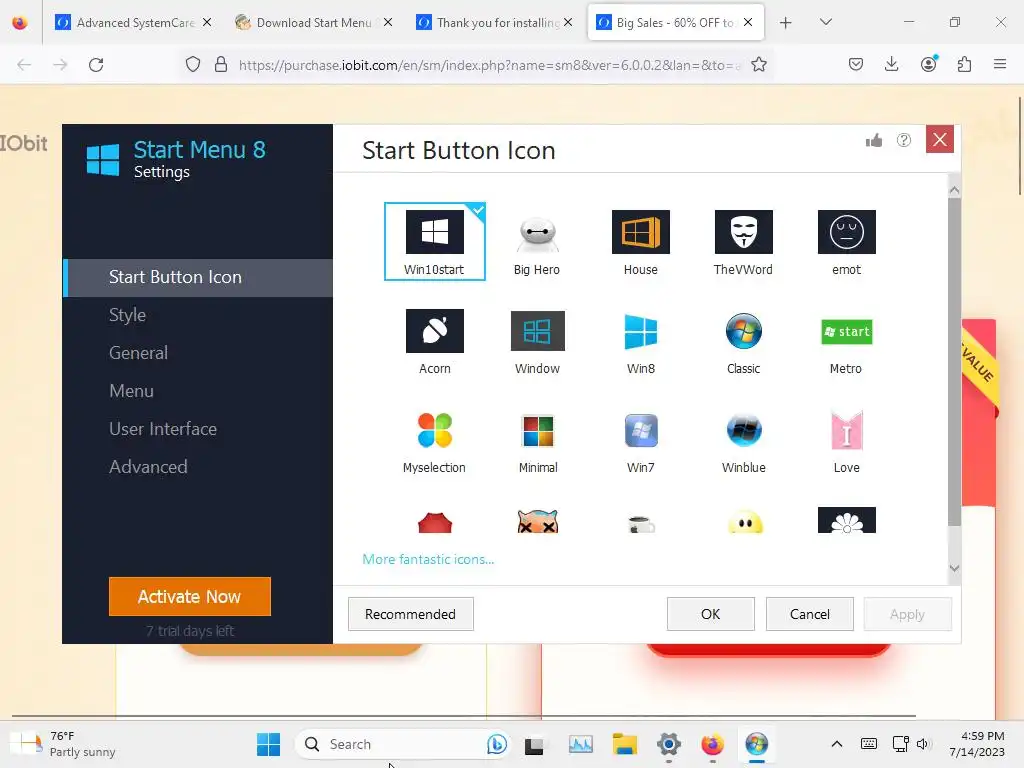
Task: Select the Acorn start icon
Action: pos(434,341)
